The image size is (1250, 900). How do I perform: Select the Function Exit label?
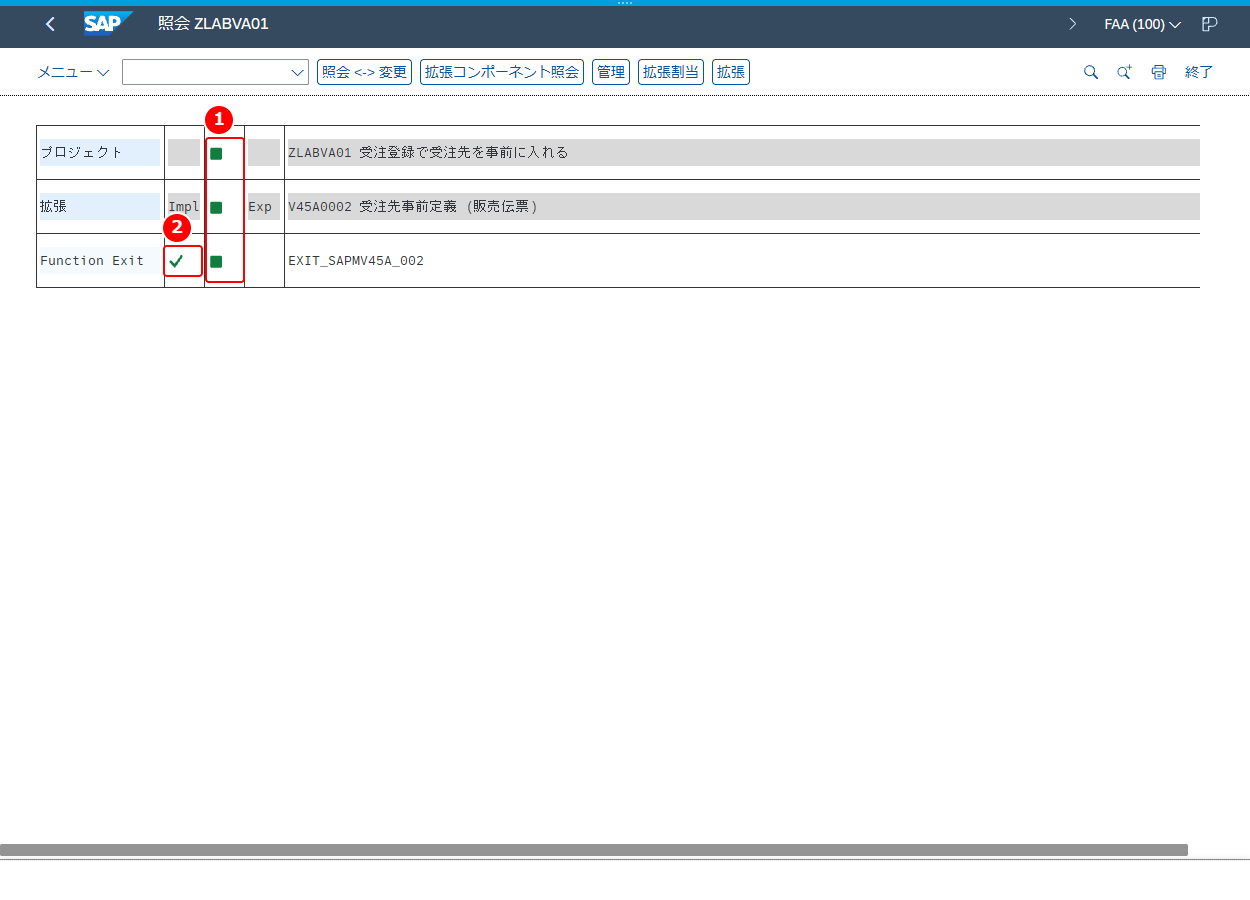pos(92,261)
